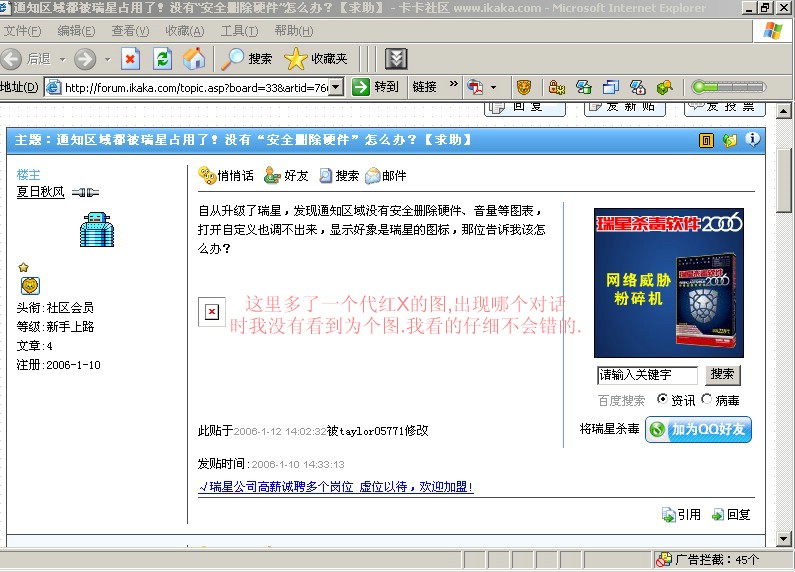Viewport: 795px width, 572px height.
Task: Open the 查看(V) menu
Action: [x=130, y=31]
